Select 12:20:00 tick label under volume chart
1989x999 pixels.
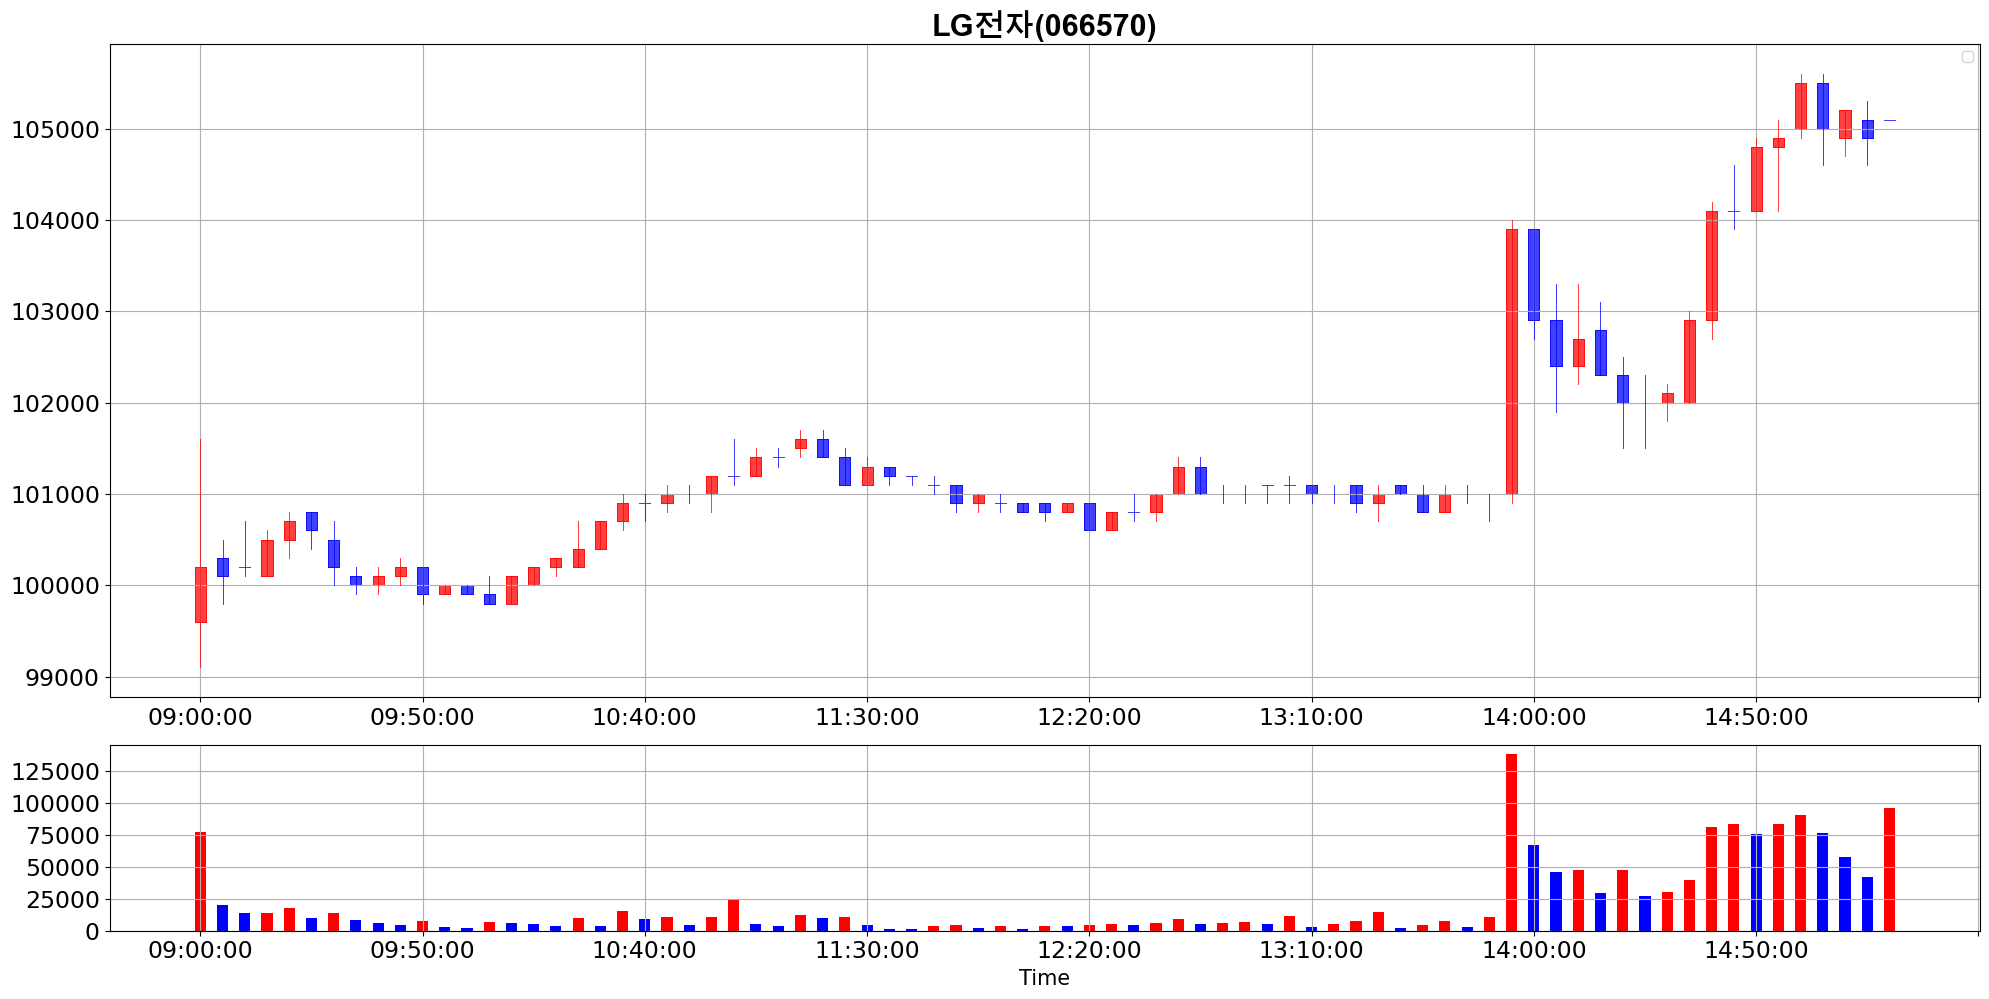pyautogui.click(x=1089, y=951)
